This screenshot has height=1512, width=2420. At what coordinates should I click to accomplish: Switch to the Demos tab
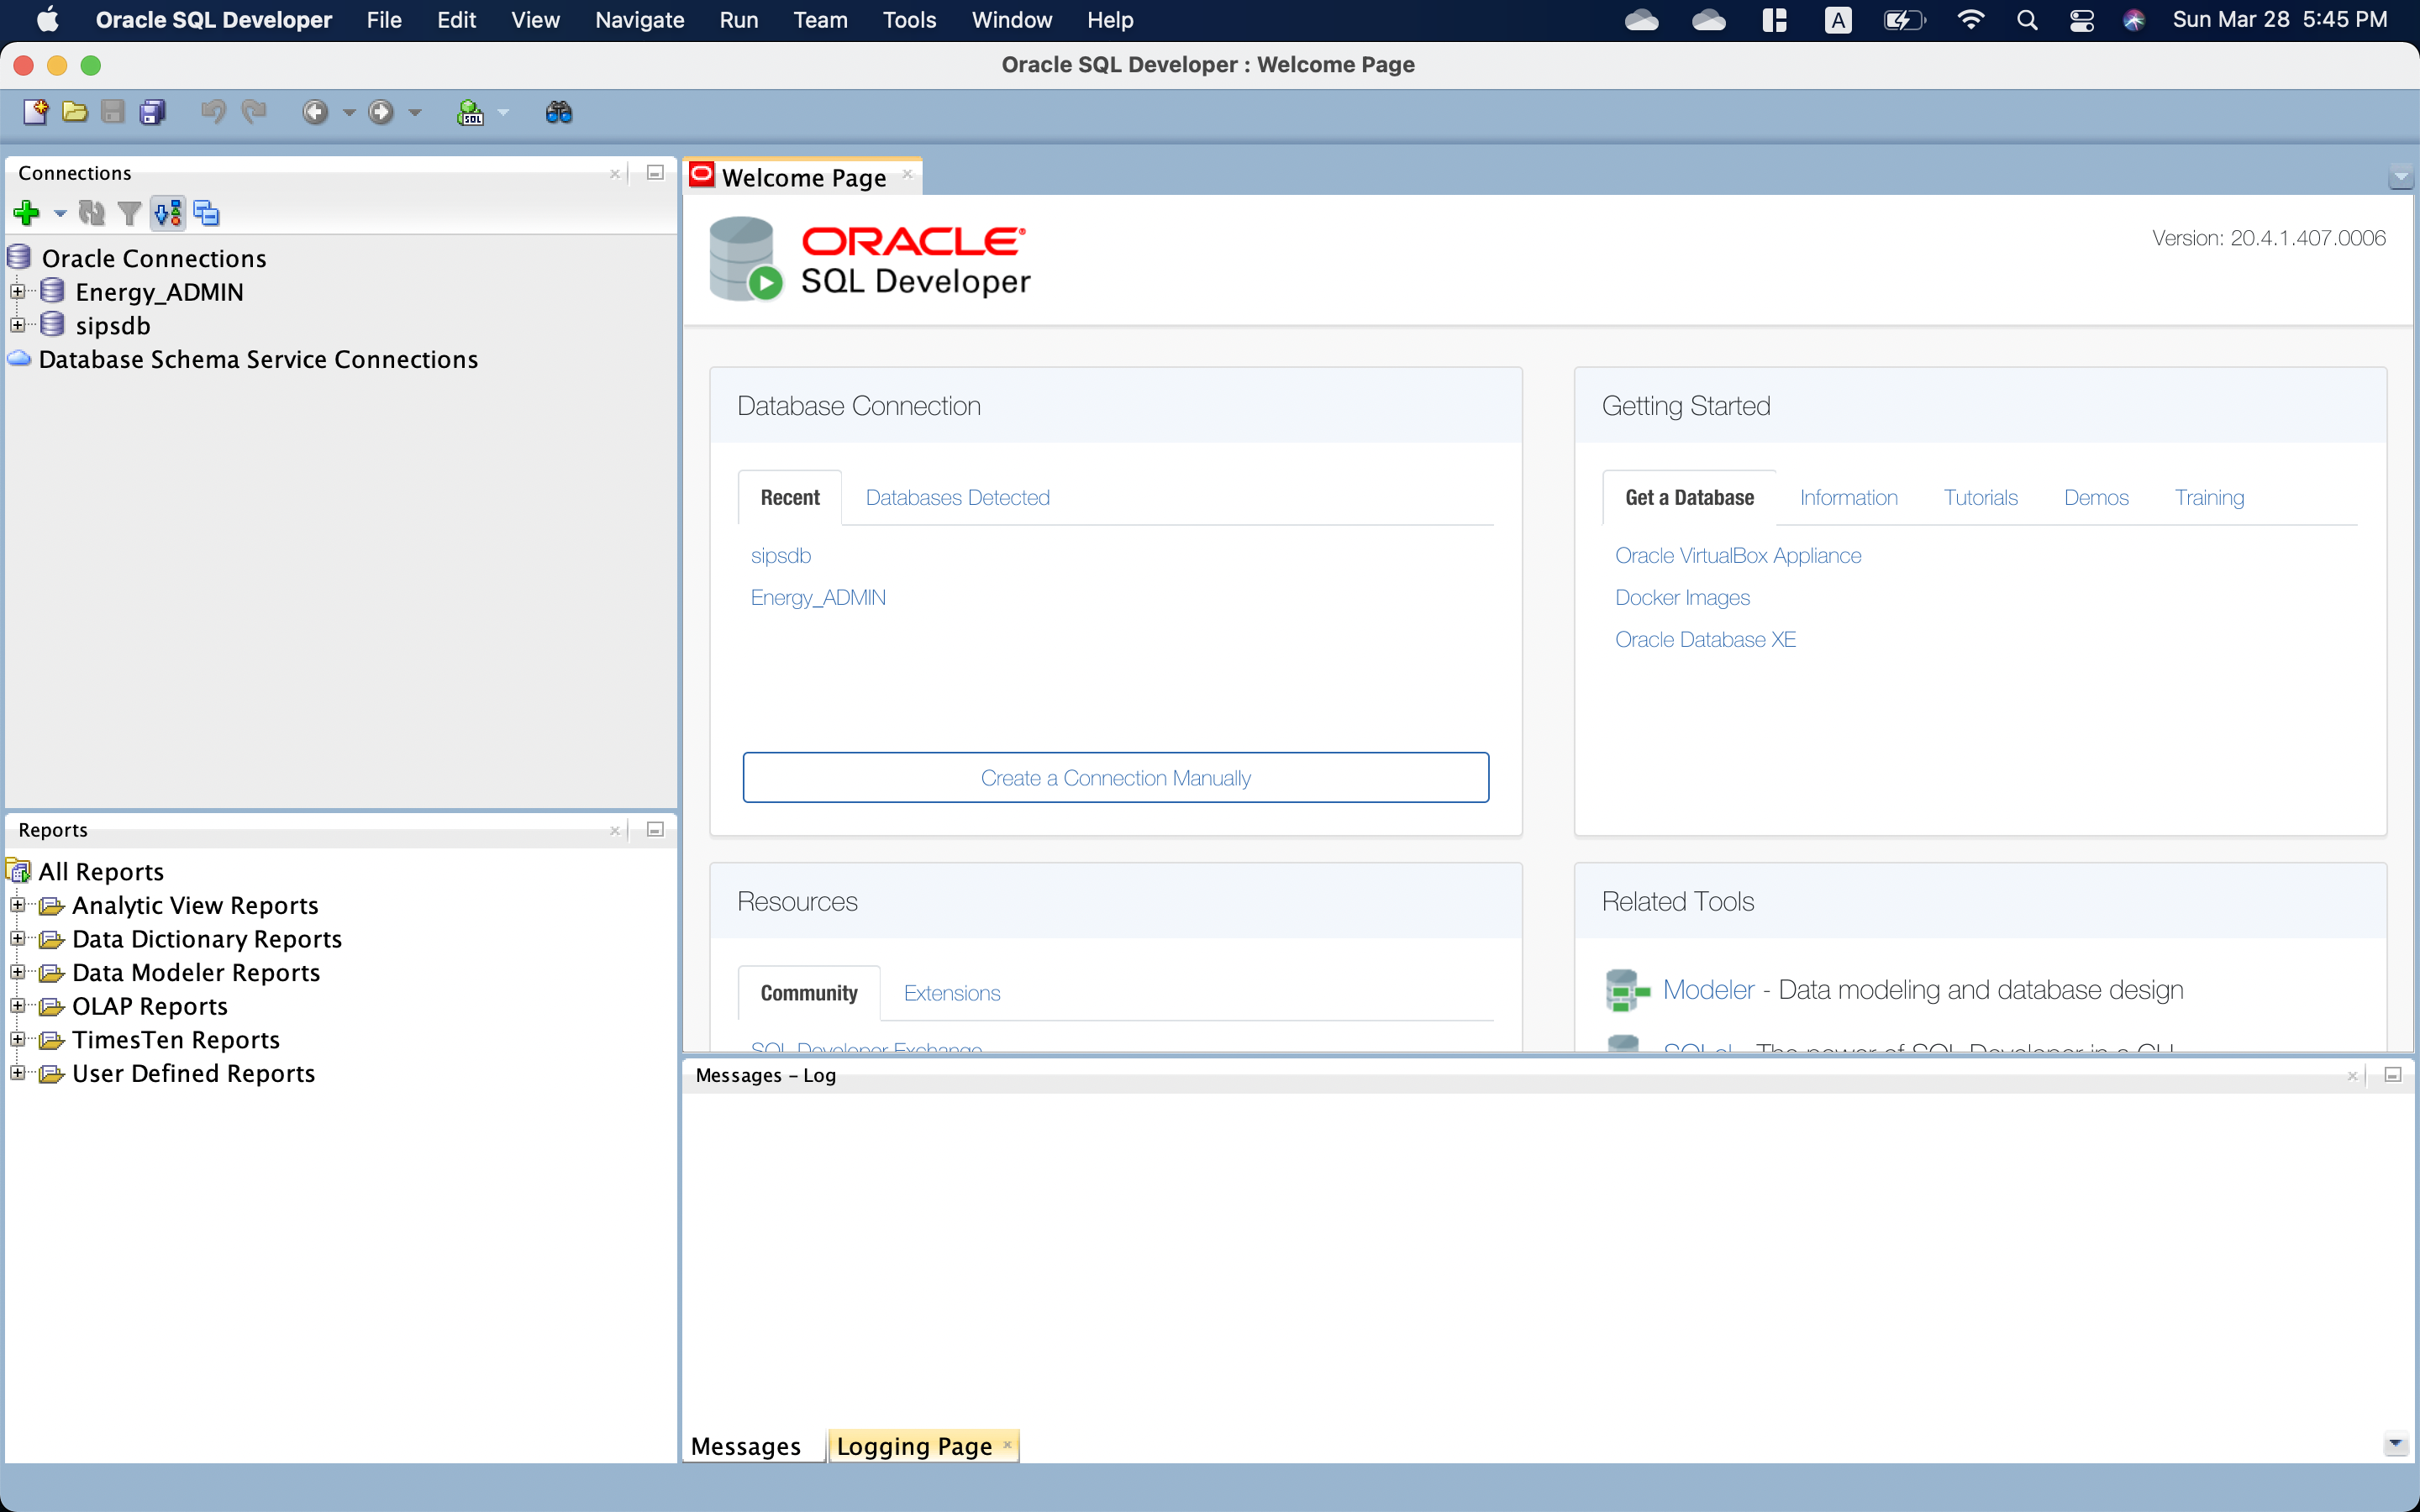(x=2096, y=497)
